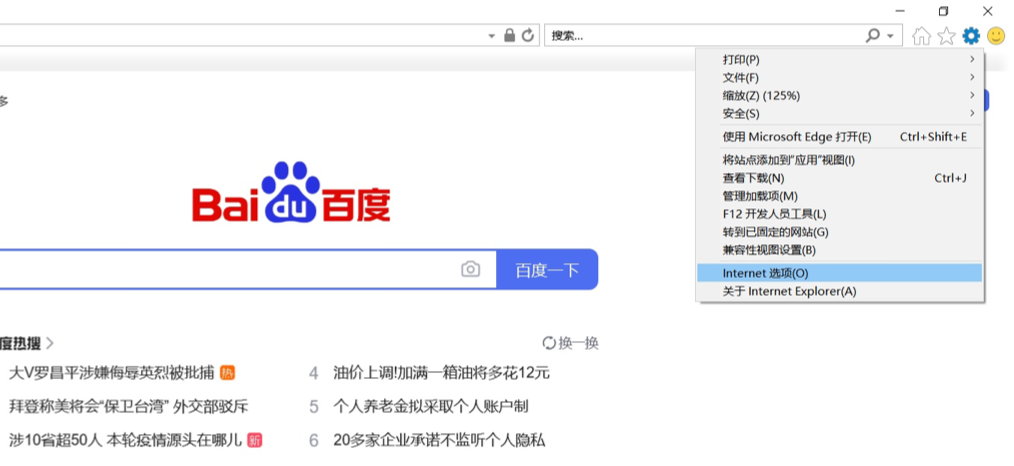
Task: Open Favorites star icon
Action: pos(947,36)
